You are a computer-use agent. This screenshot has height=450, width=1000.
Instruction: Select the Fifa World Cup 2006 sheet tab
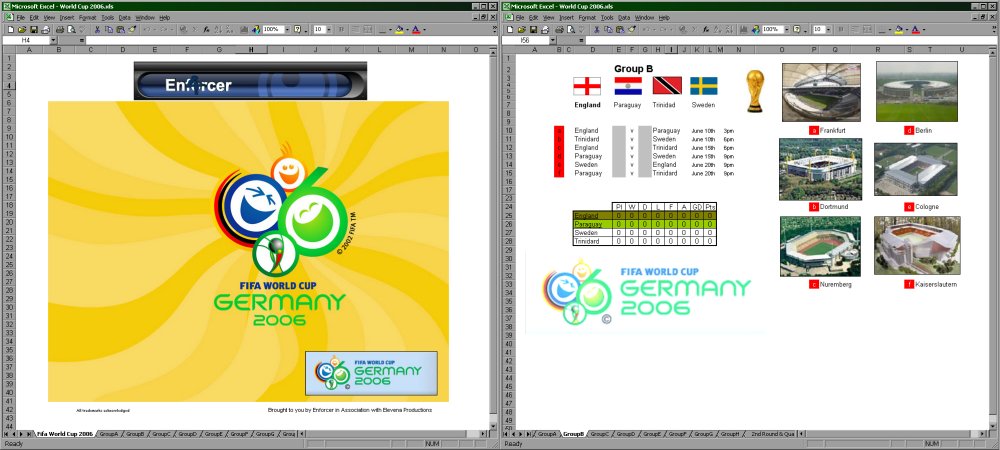65,434
